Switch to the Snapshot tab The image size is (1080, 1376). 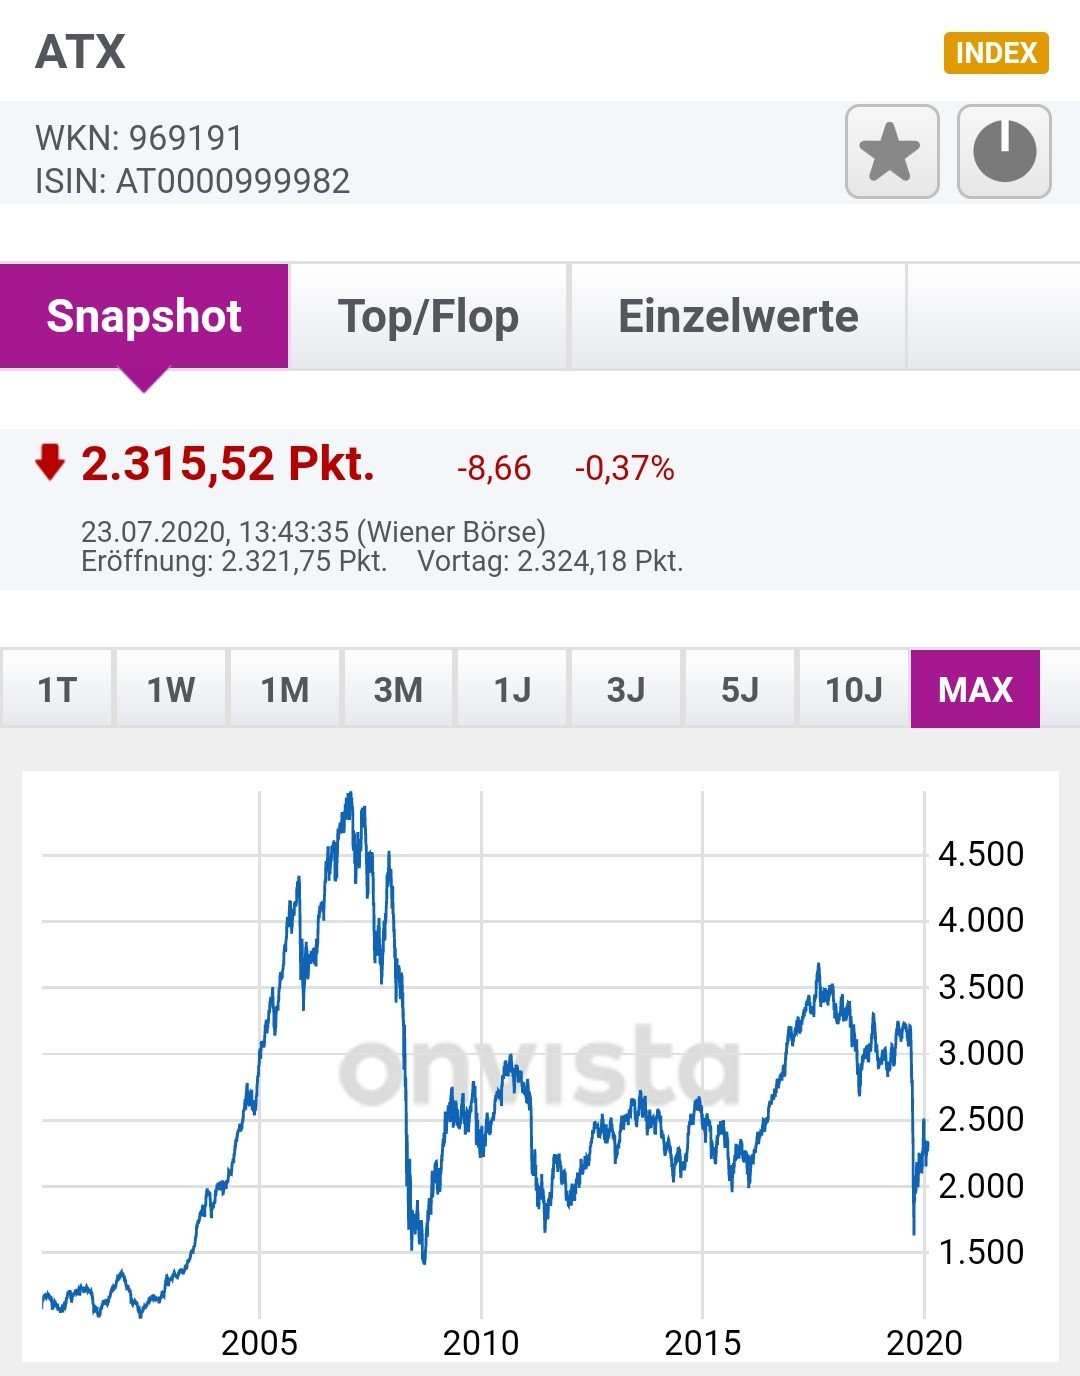[x=144, y=316]
